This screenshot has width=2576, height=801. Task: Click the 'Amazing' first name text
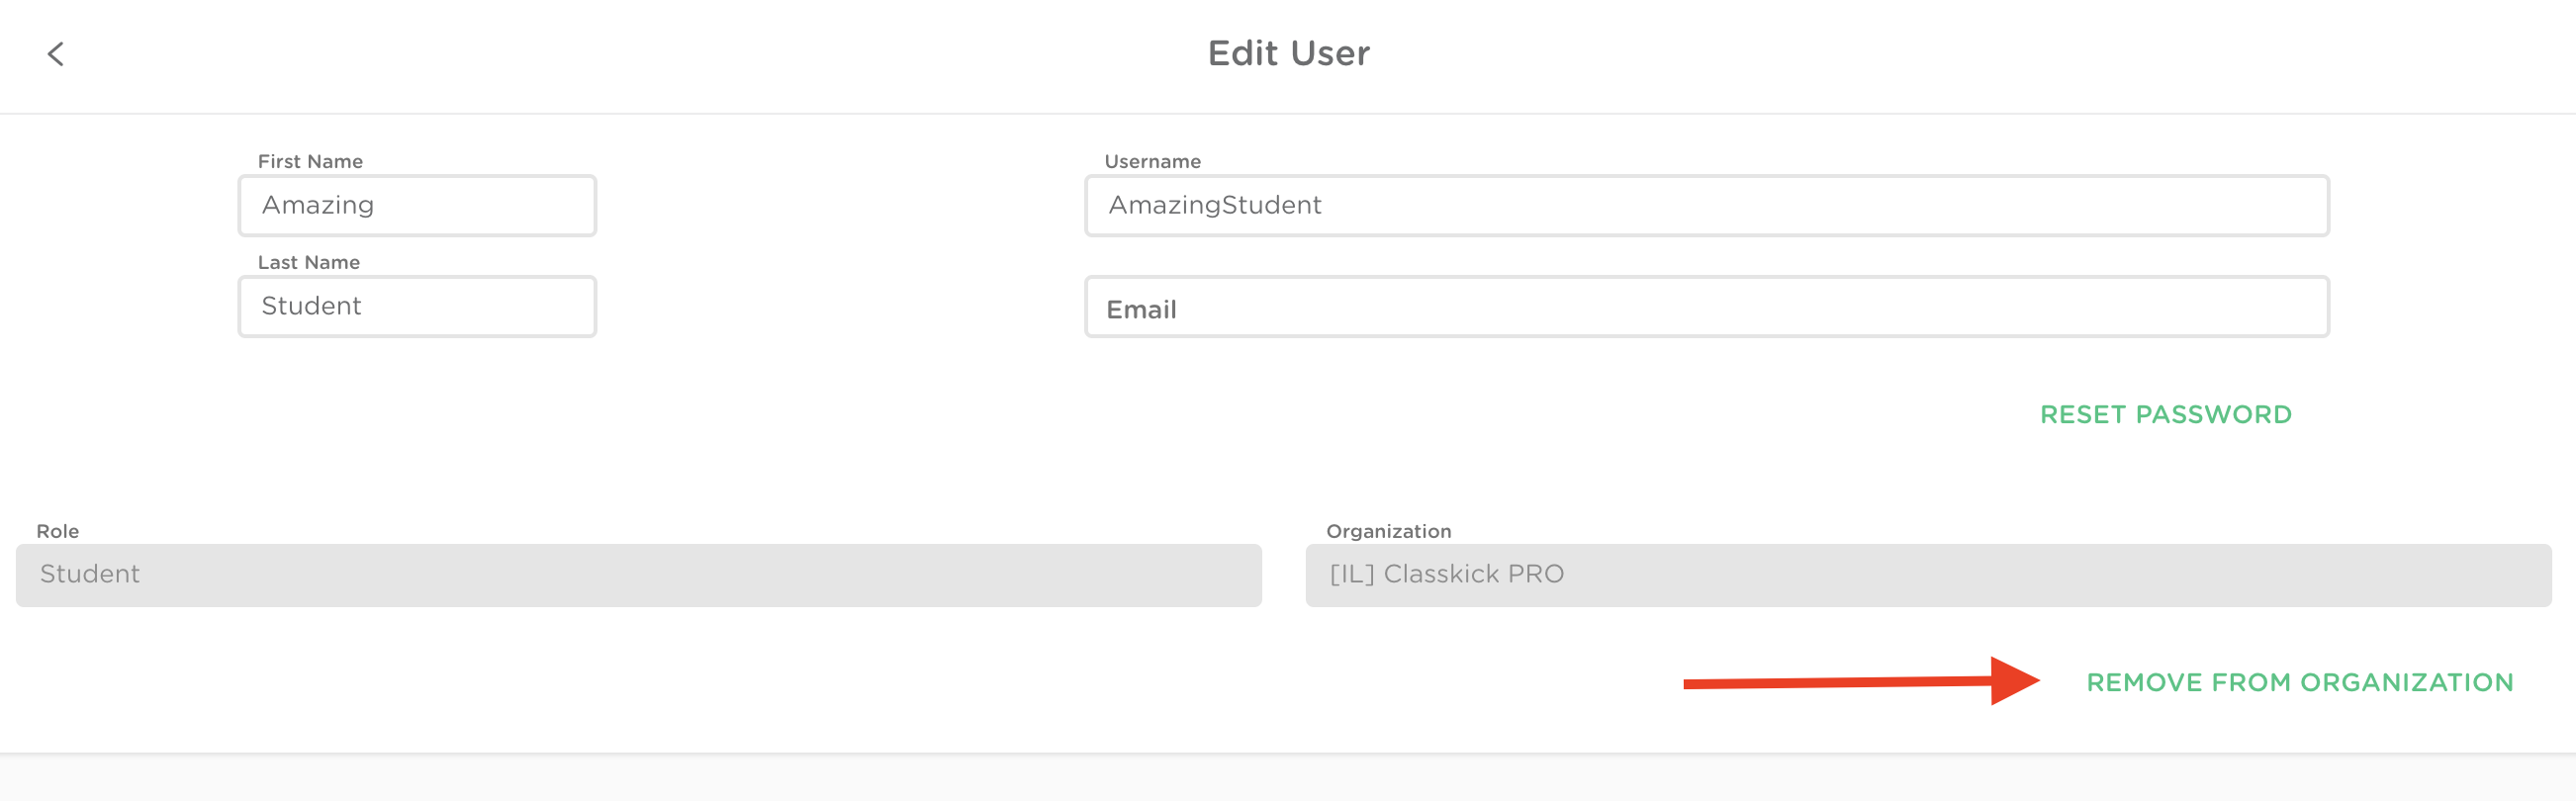(x=318, y=206)
